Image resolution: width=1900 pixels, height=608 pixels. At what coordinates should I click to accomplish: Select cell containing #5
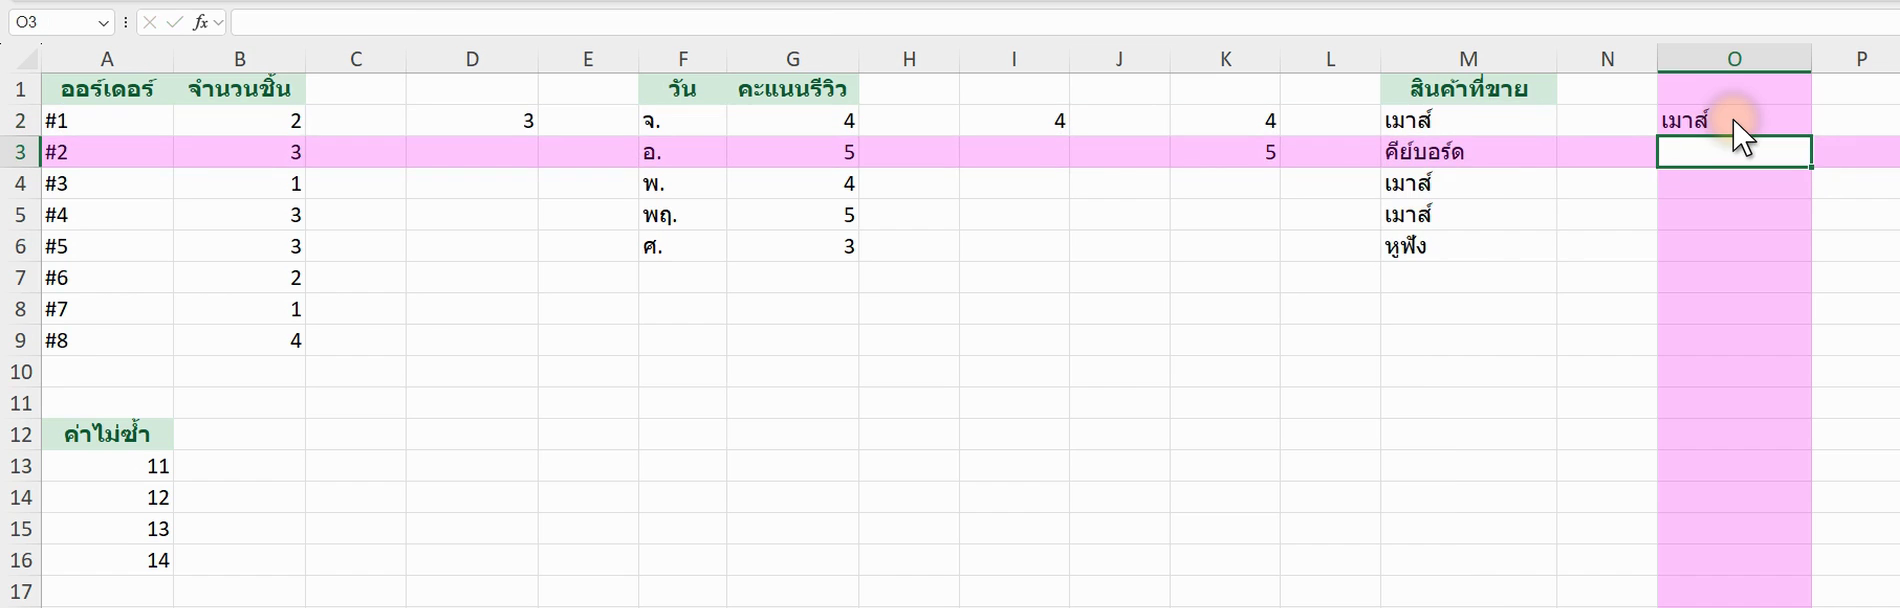(107, 247)
